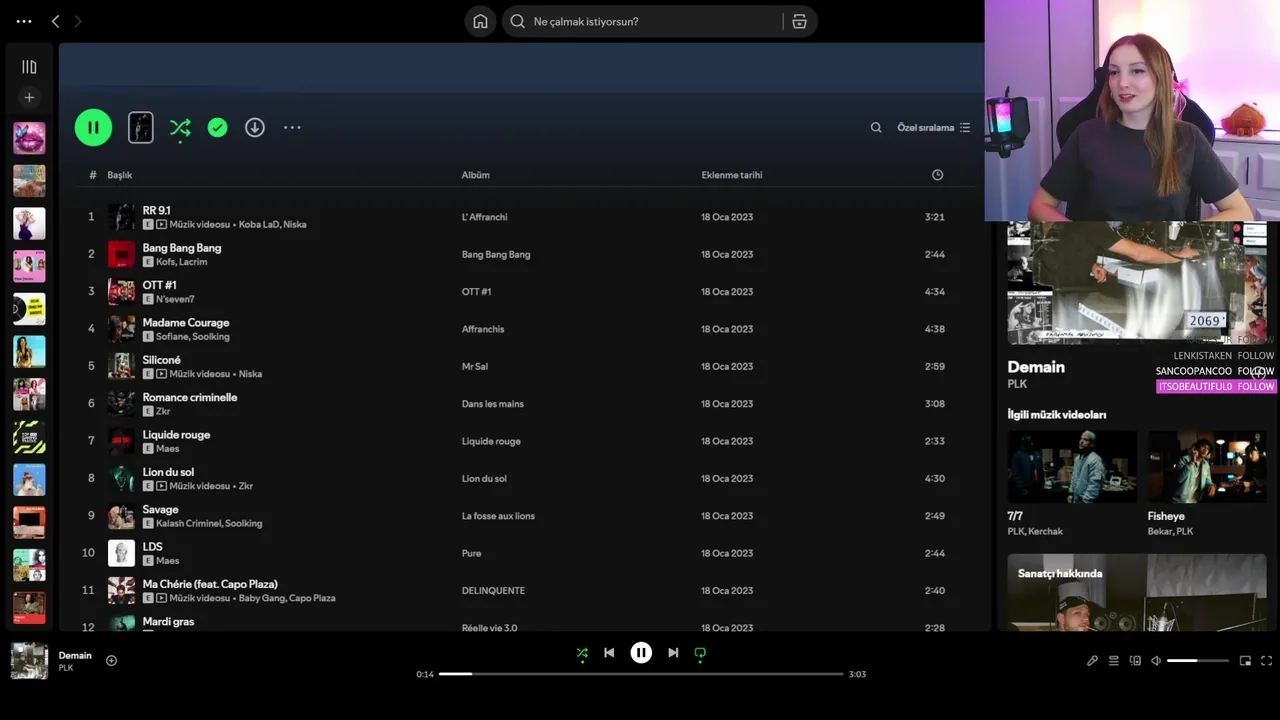Open the 'Özel sıralama' sort dropdown
1280x720 pixels.
click(933, 127)
